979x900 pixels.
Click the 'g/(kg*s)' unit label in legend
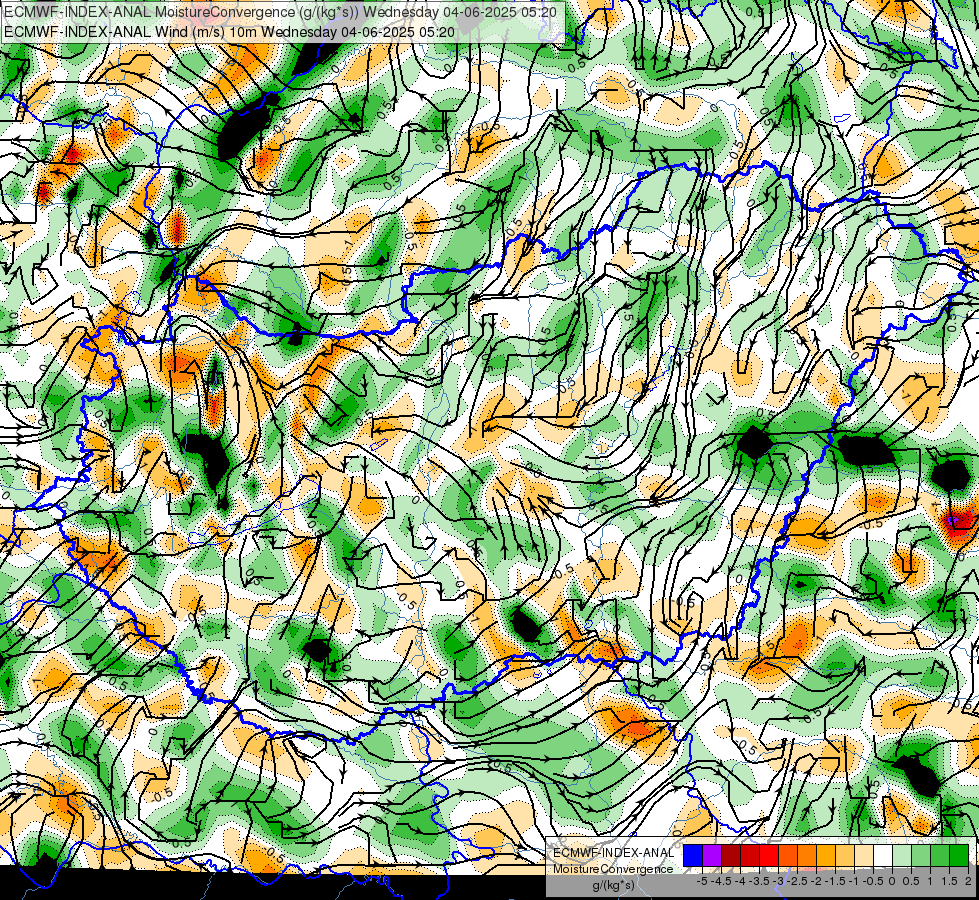click(x=613, y=886)
